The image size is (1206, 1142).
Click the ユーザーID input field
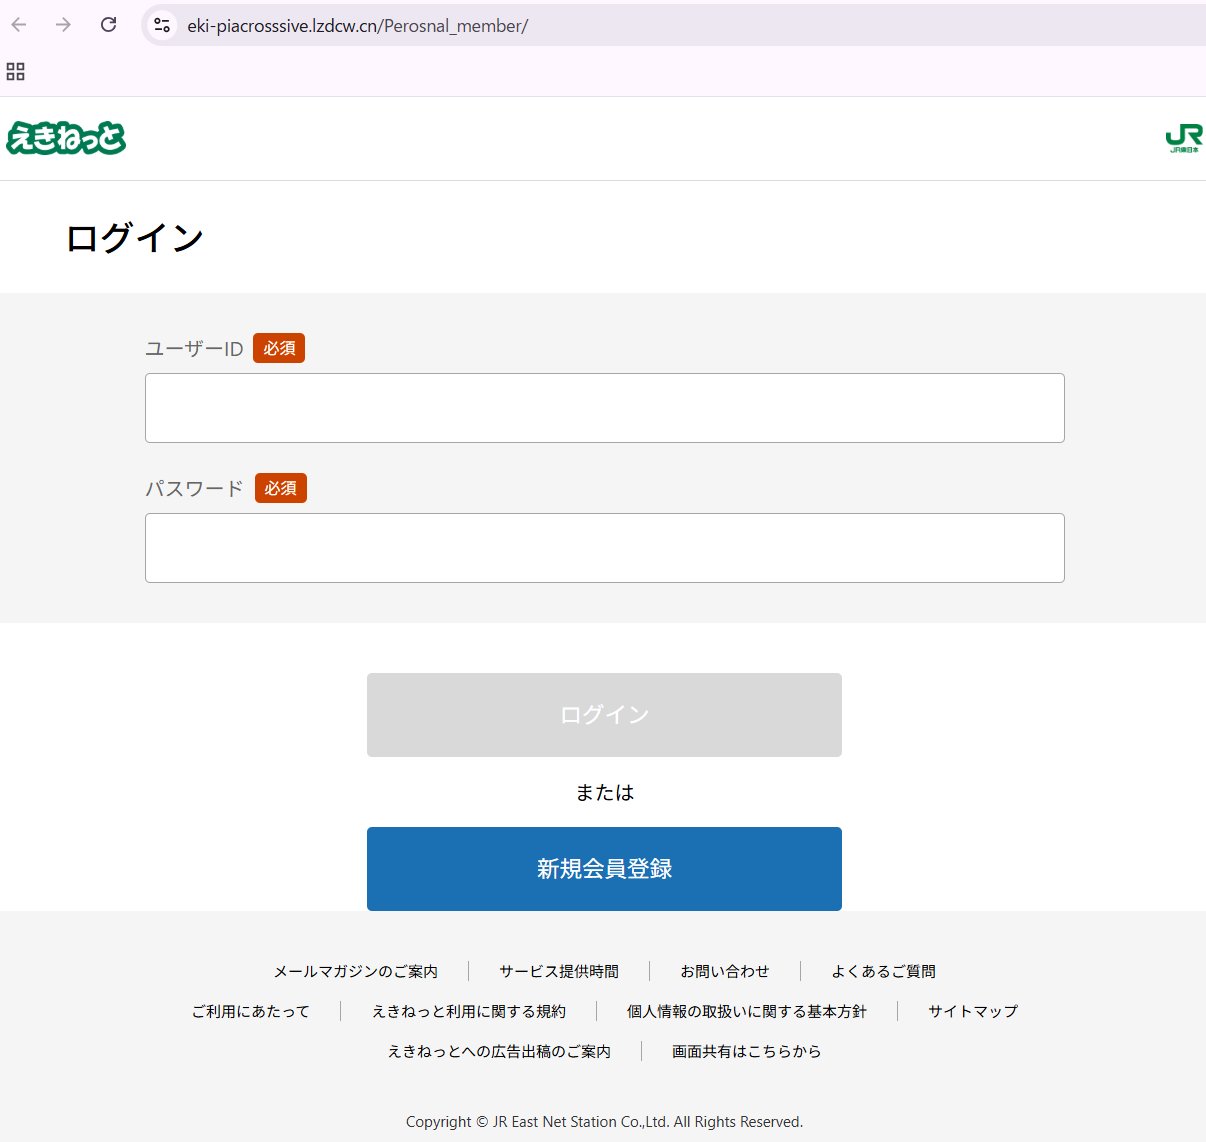coord(604,408)
